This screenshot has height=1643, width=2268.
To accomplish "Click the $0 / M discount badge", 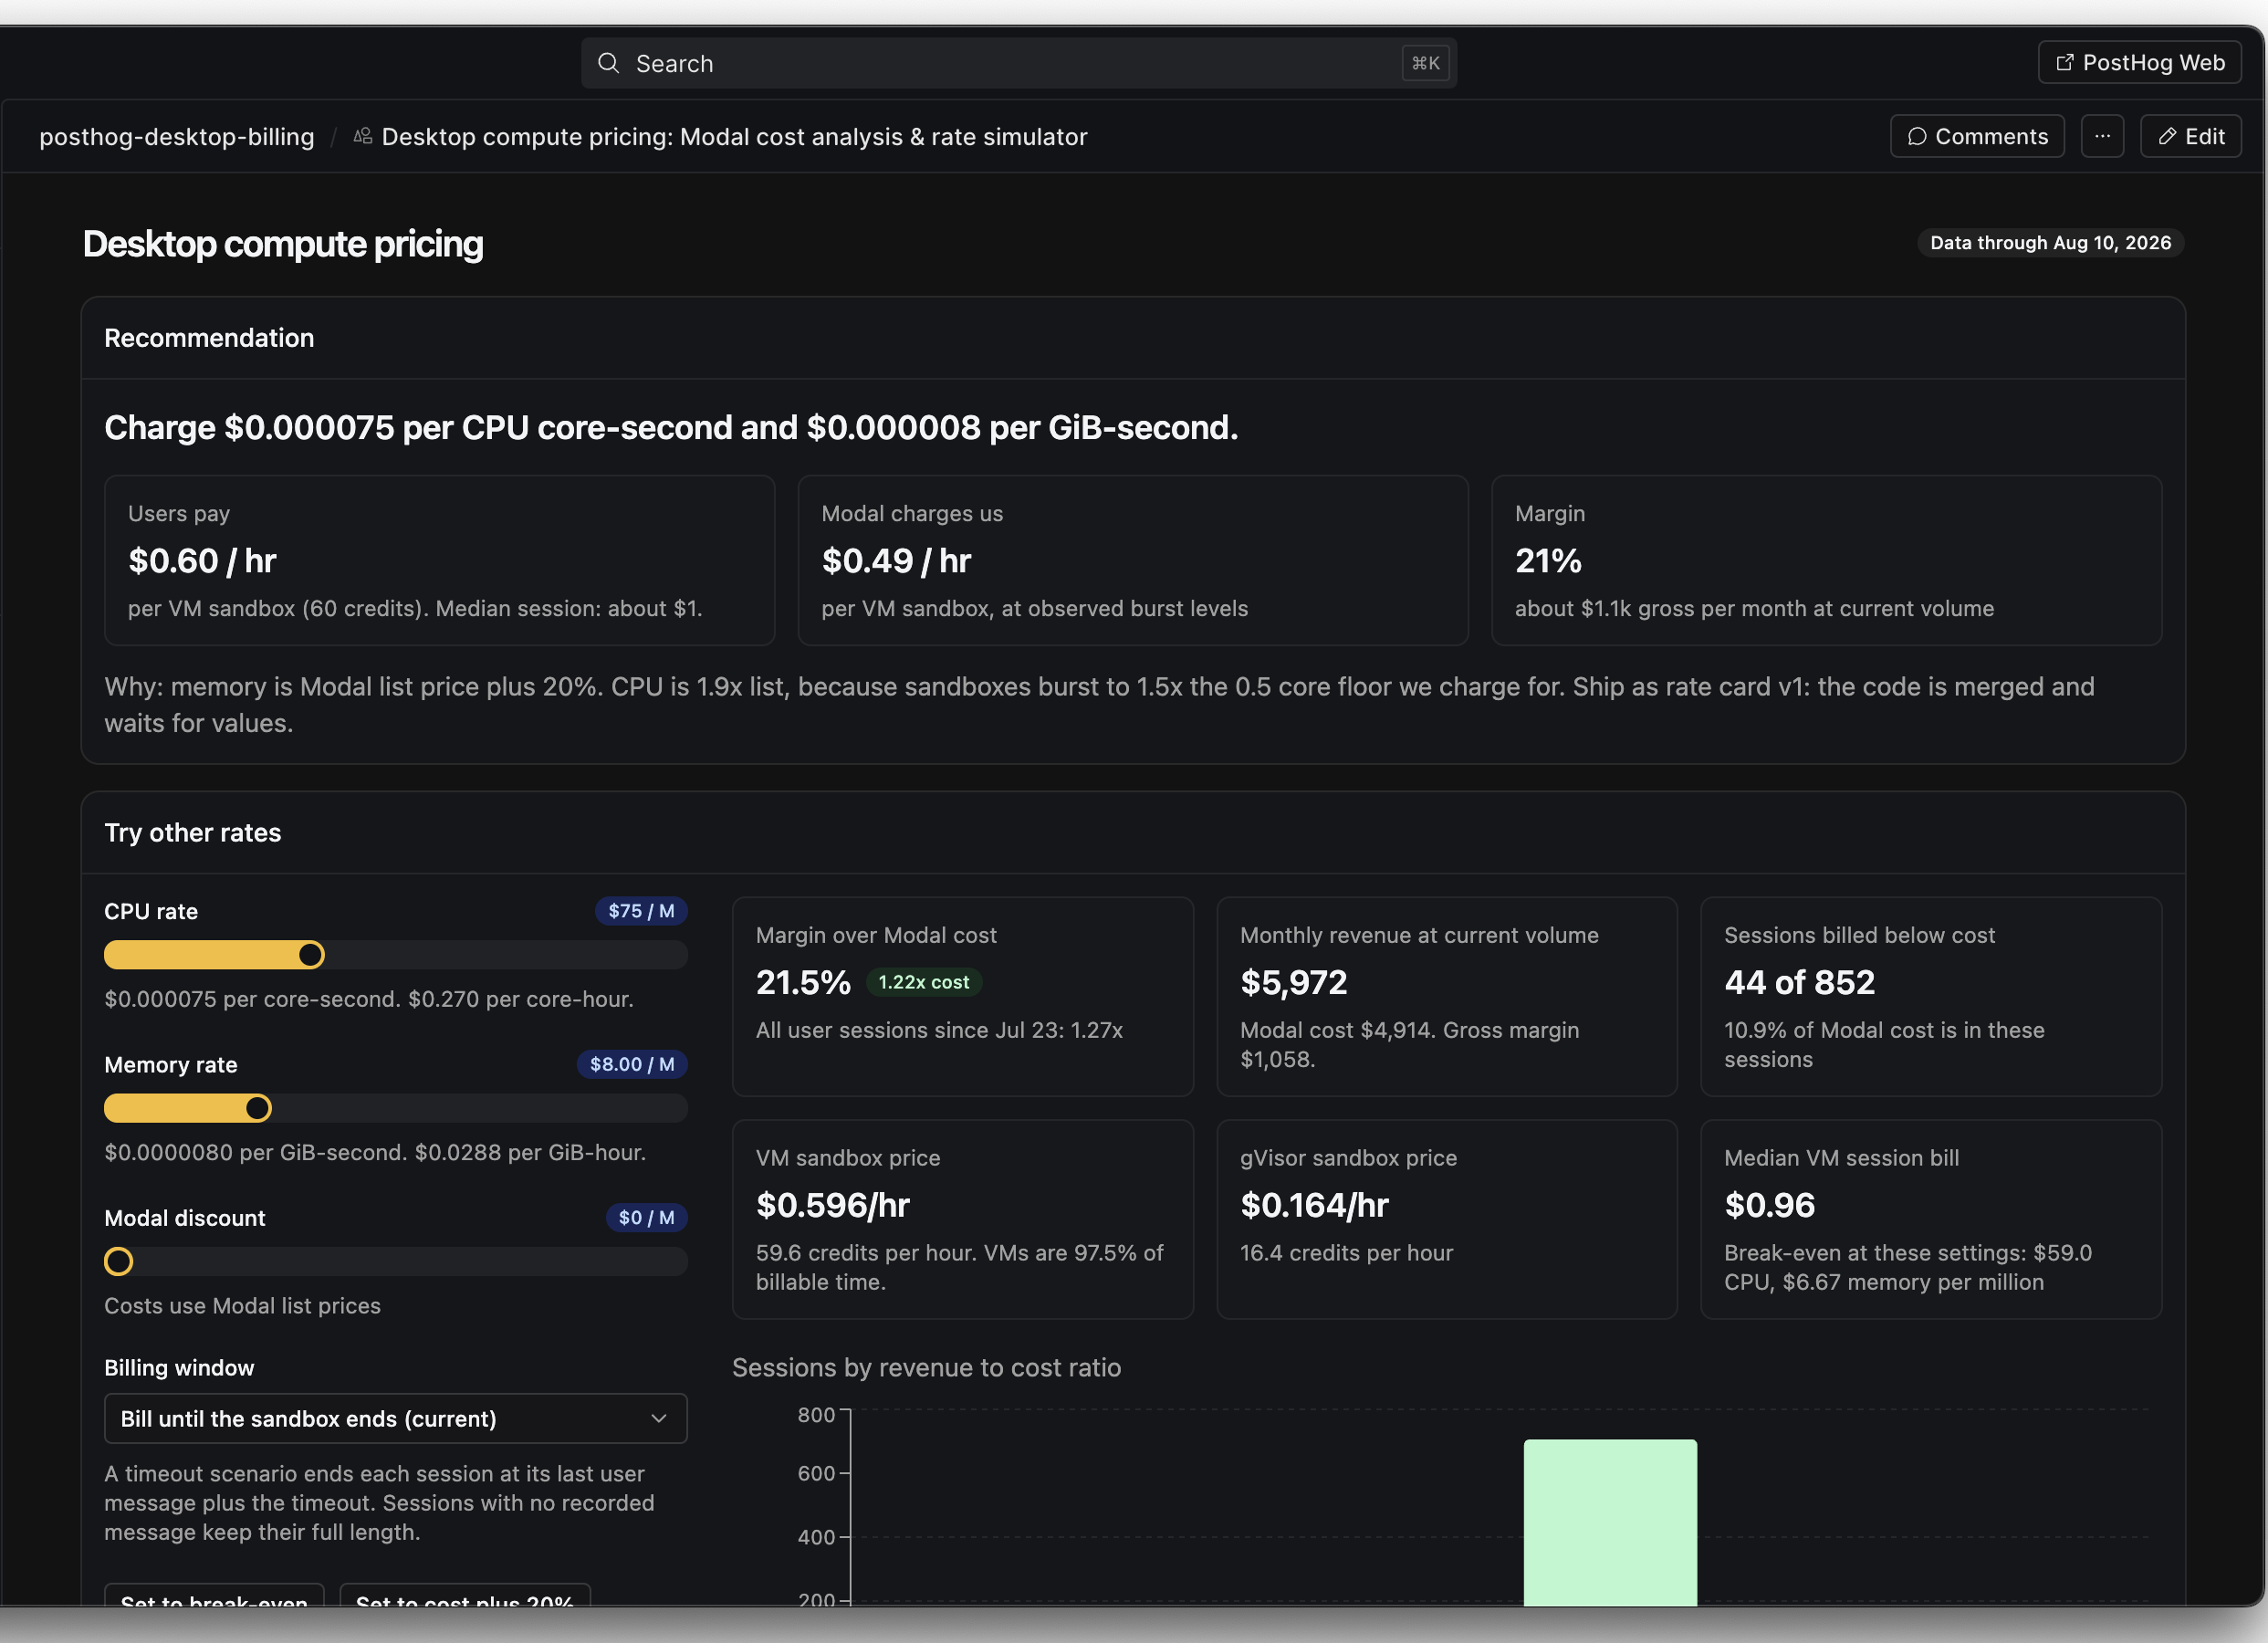I will coord(646,1217).
